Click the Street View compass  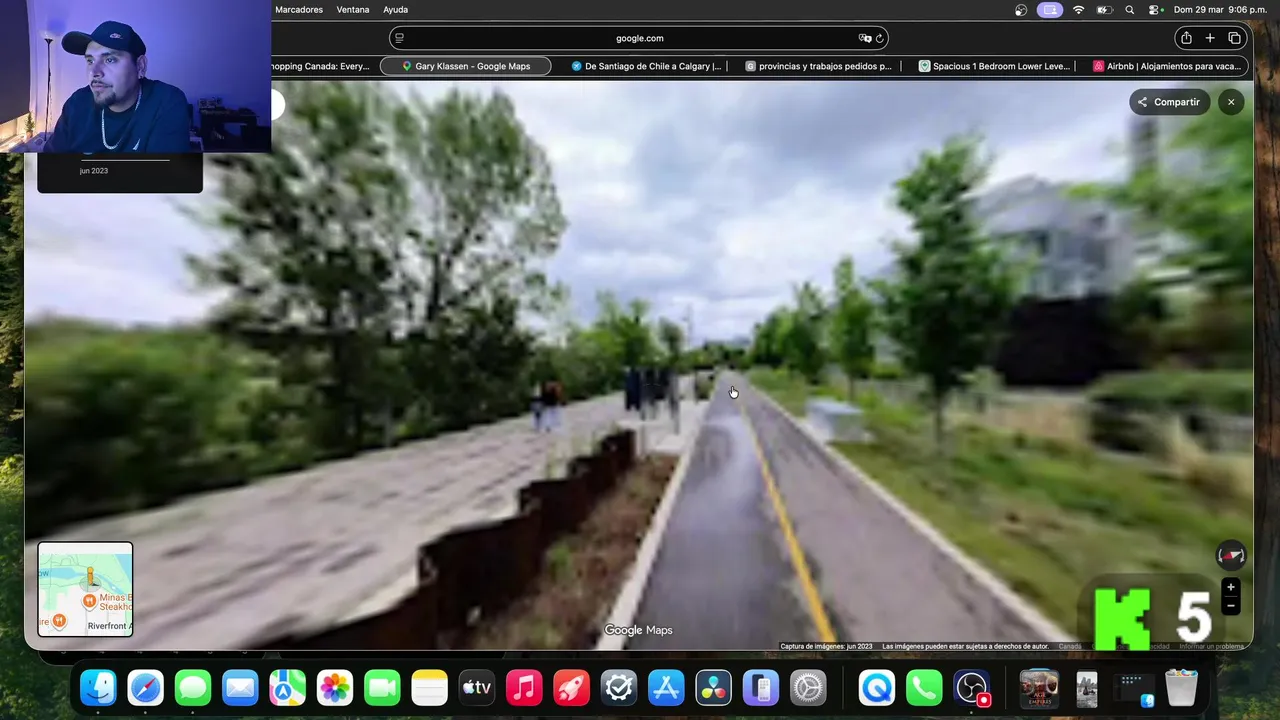[x=1231, y=555]
